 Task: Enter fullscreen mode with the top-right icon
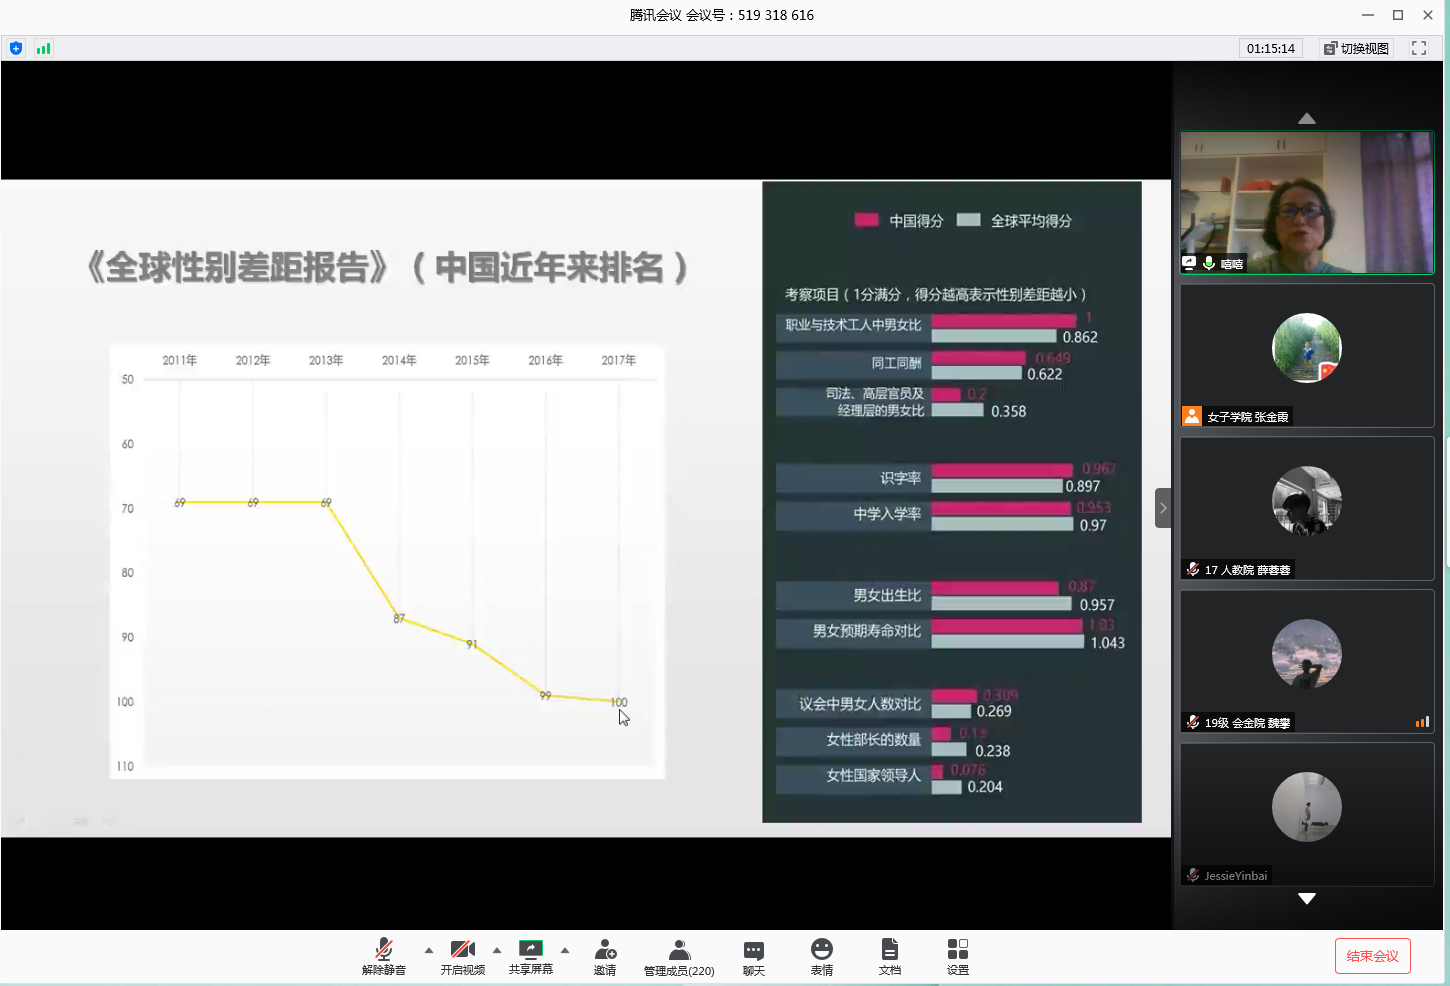click(x=1418, y=48)
